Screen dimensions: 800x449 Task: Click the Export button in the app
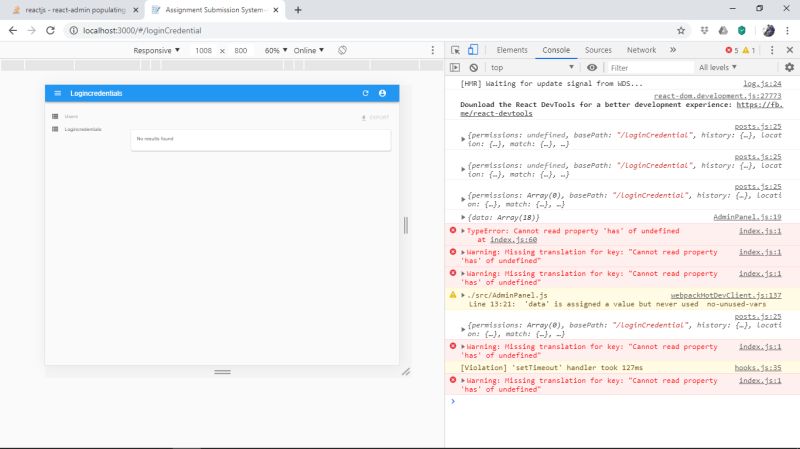click(375, 117)
